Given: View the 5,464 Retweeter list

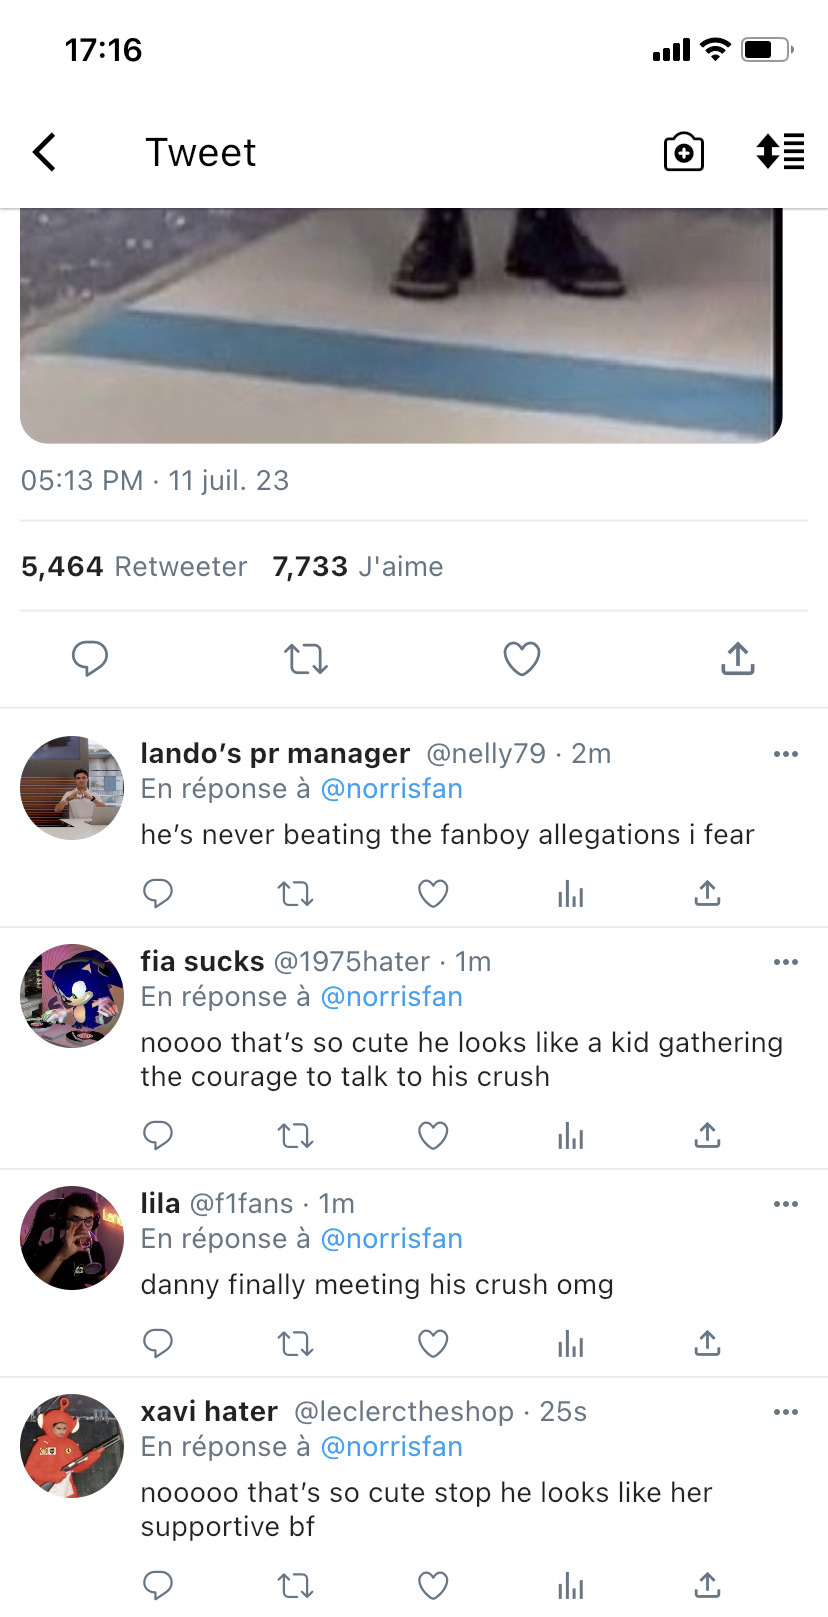Looking at the screenshot, I should click(134, 567).
